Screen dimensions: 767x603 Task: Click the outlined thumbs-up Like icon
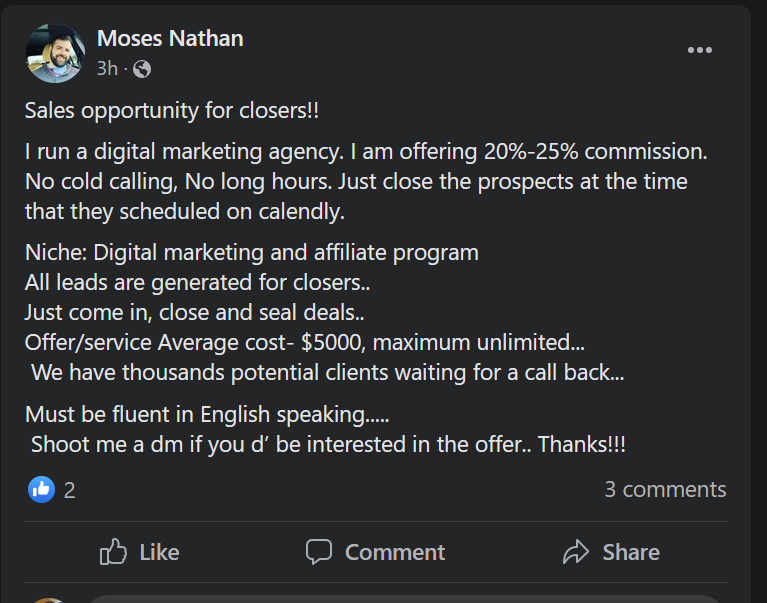point(115,551)
